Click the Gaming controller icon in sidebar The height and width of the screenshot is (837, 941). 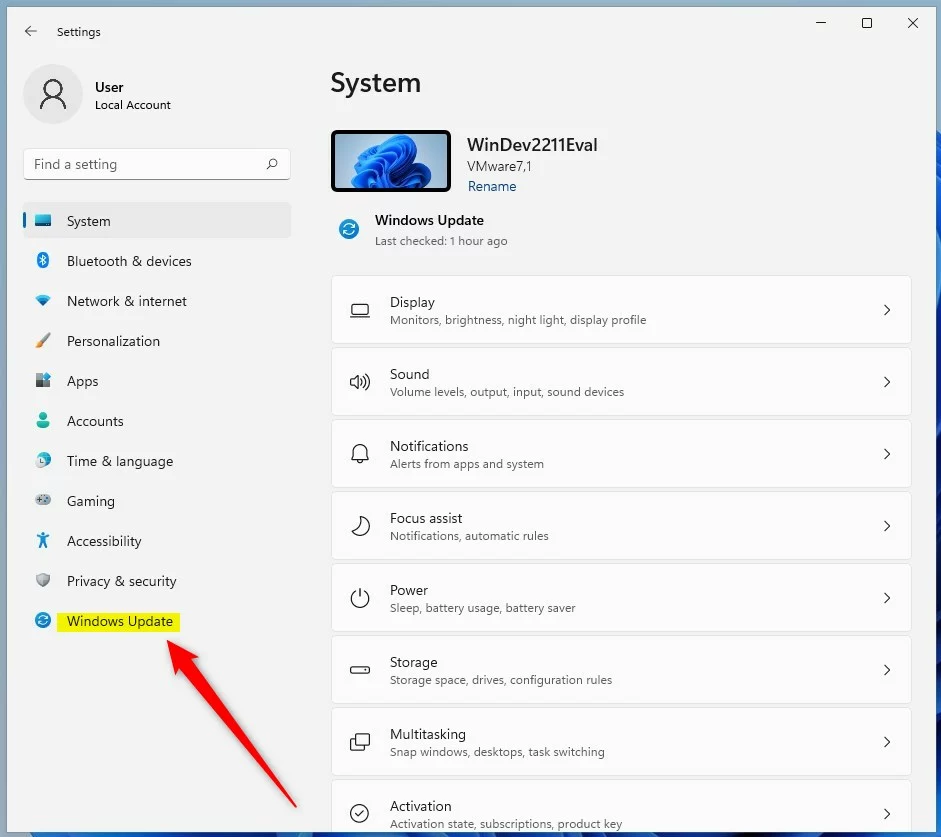pos(43,501)
